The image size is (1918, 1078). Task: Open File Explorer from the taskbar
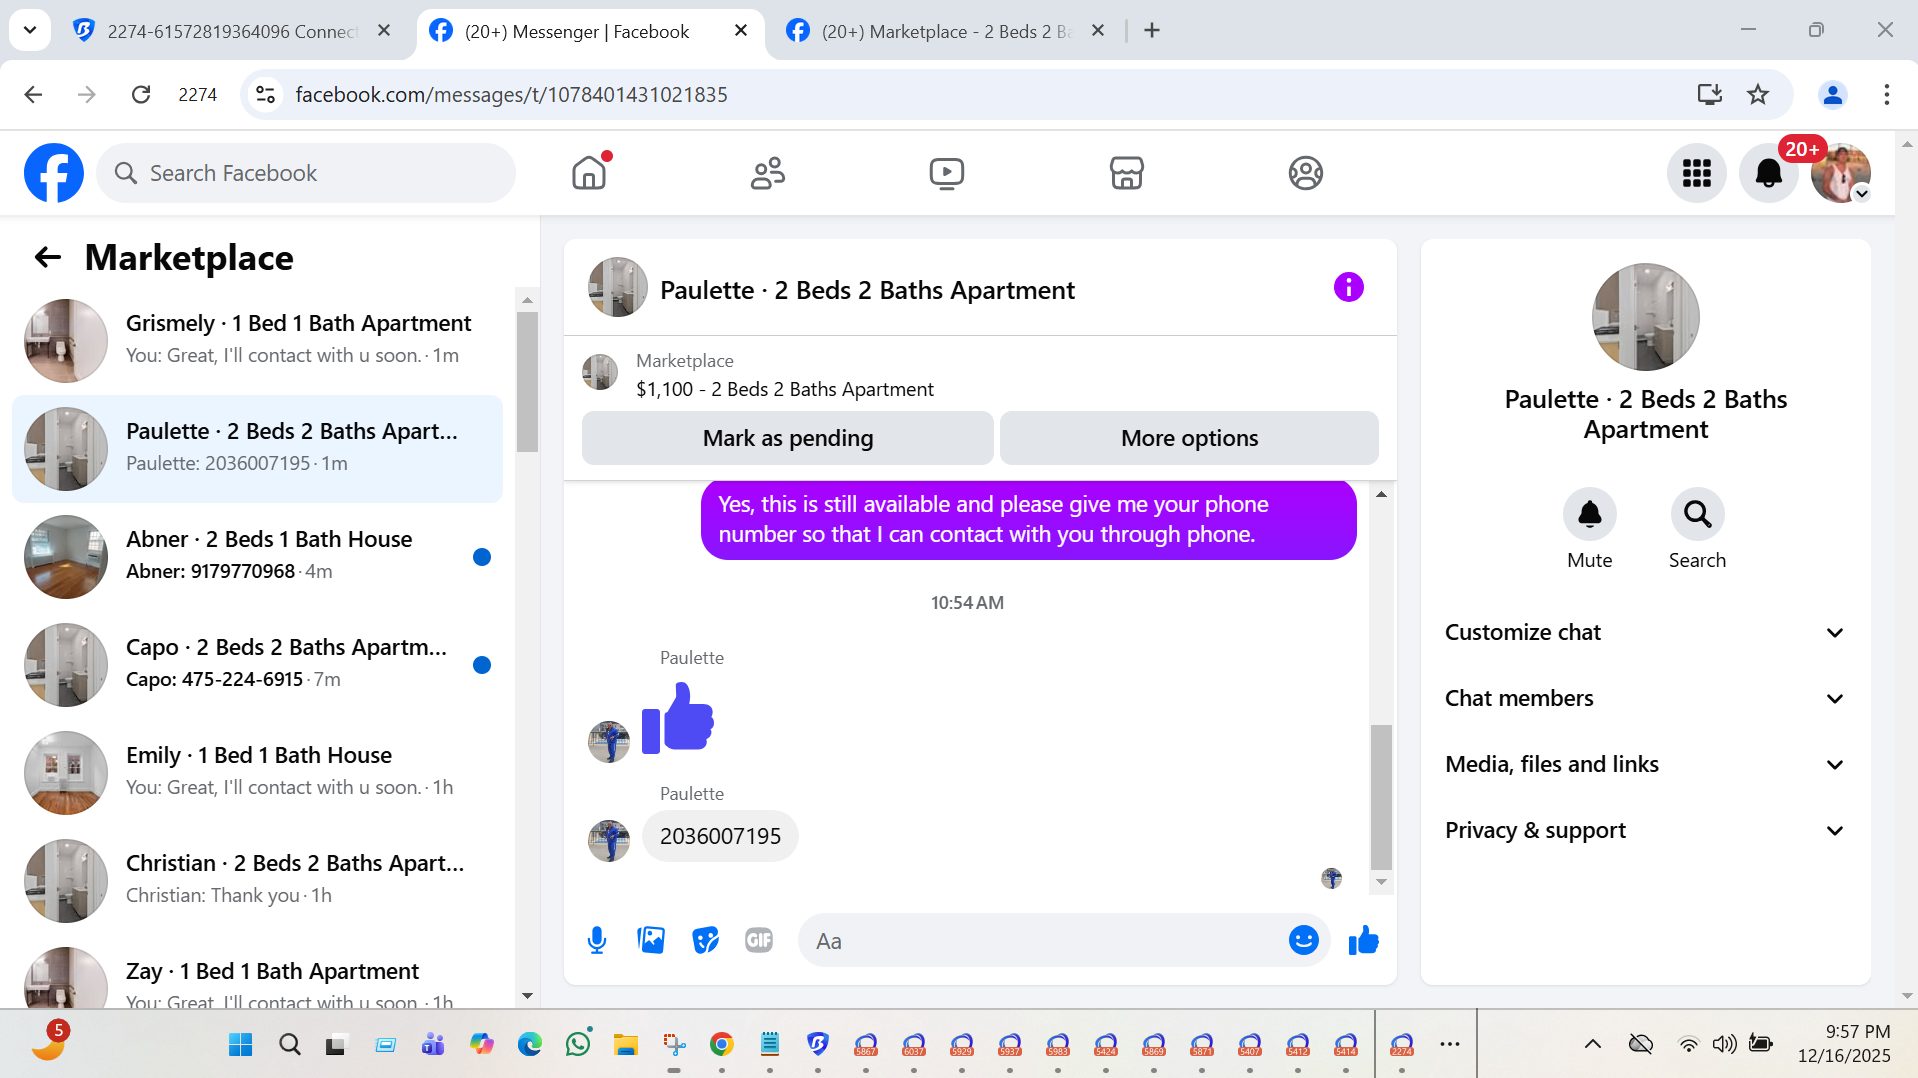pos(626,1045)
